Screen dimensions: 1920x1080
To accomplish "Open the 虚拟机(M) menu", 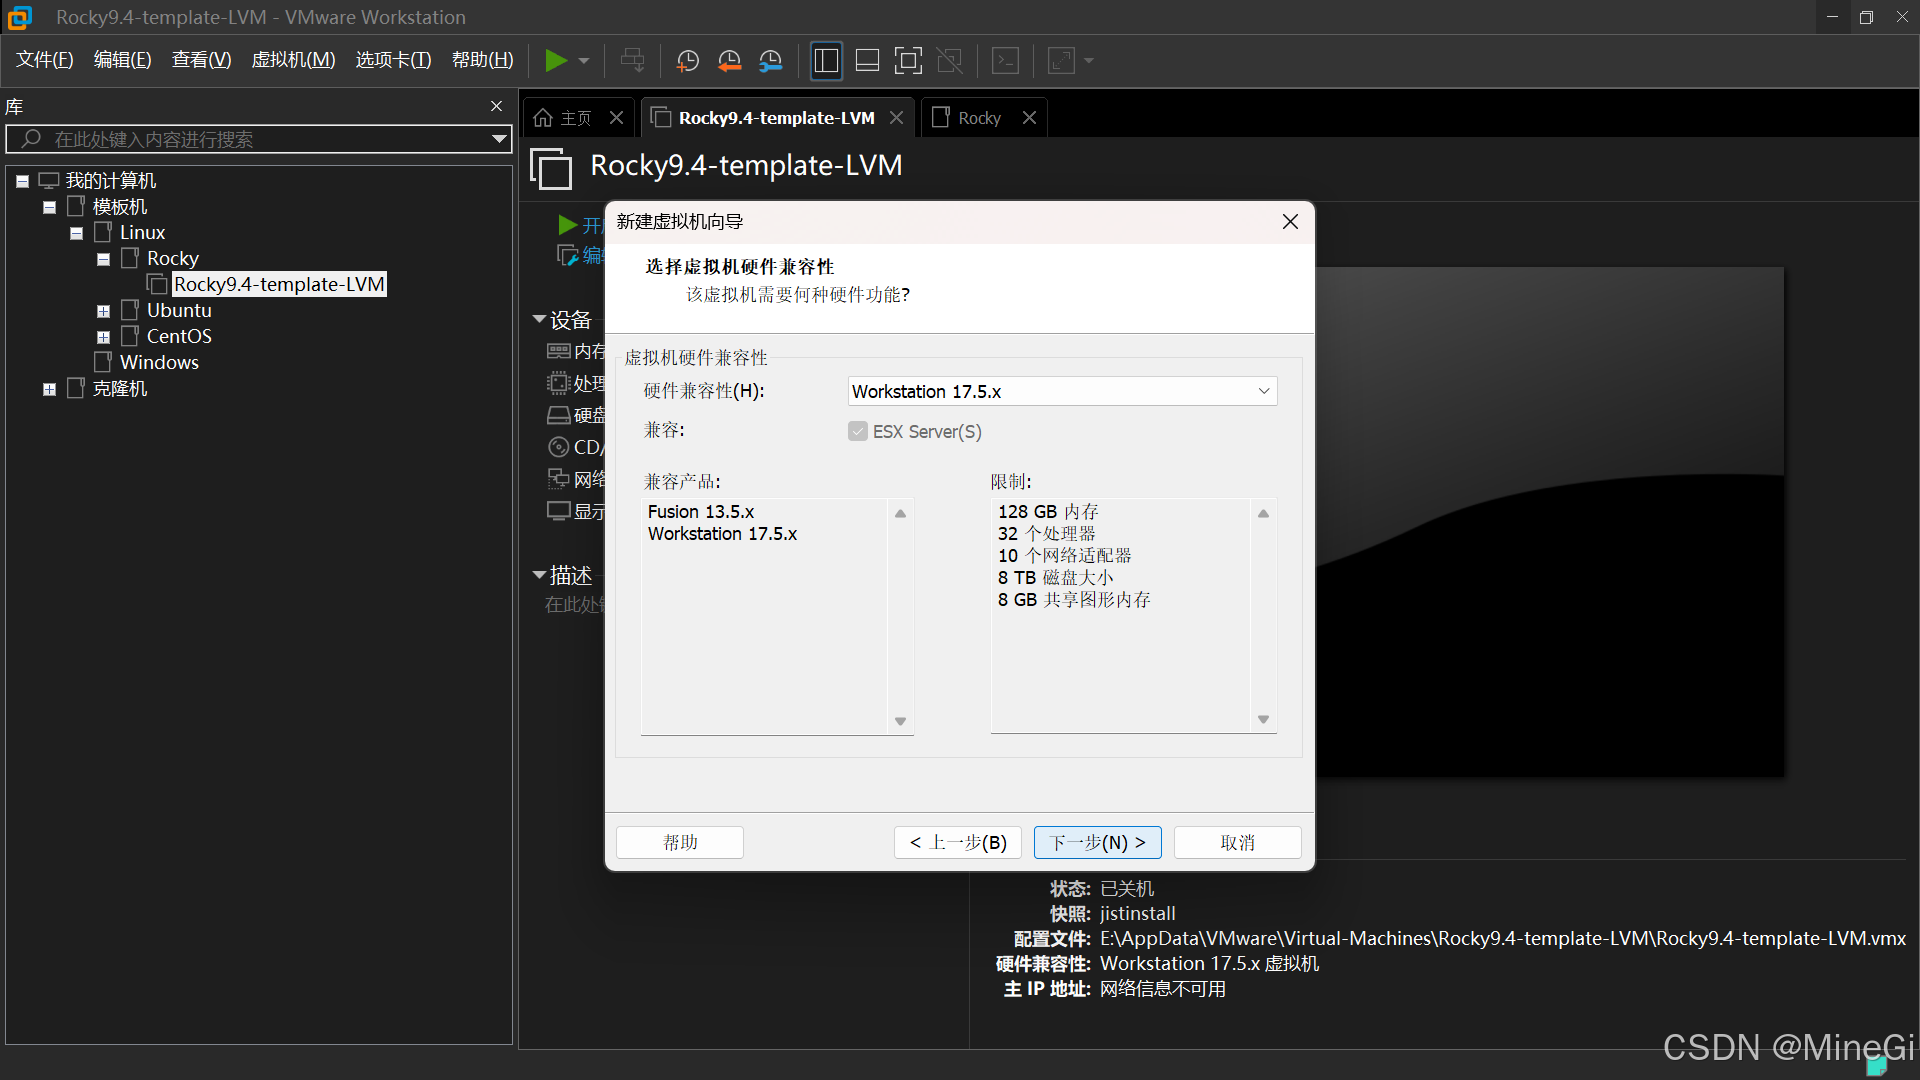I will (x=293, y=60).
